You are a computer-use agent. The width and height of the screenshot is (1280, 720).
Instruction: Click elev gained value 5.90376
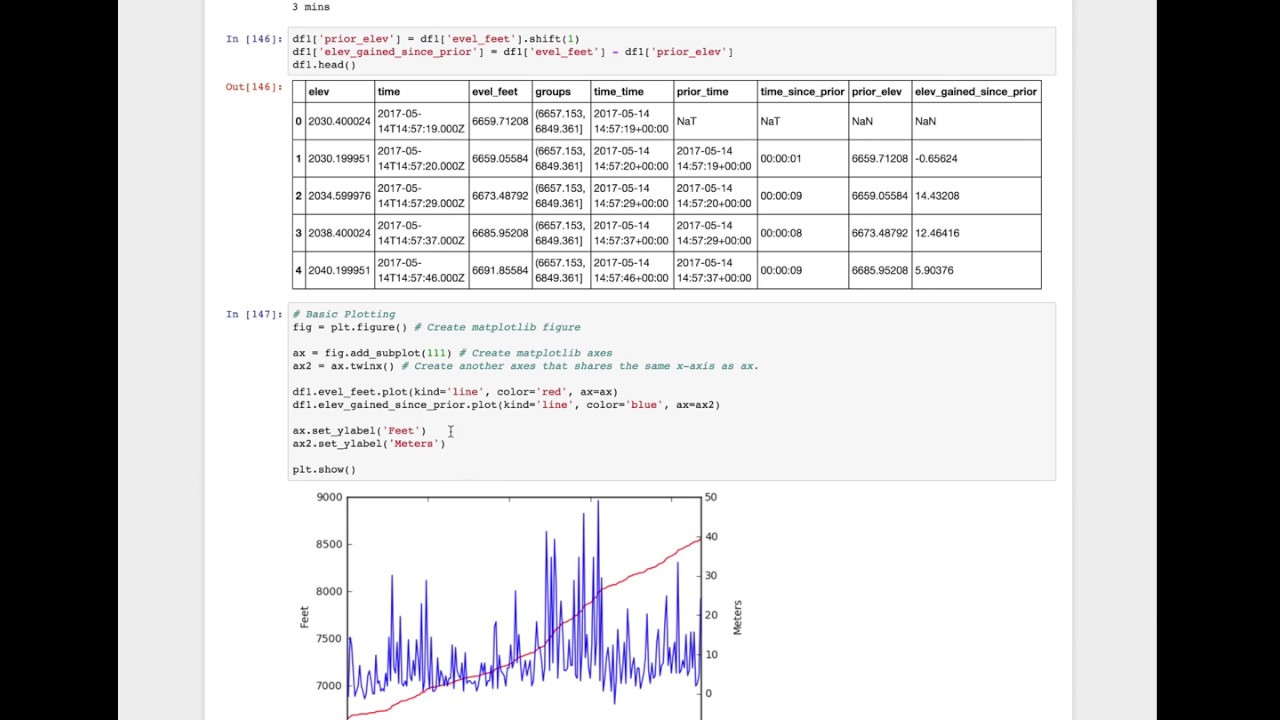point(934,271)
